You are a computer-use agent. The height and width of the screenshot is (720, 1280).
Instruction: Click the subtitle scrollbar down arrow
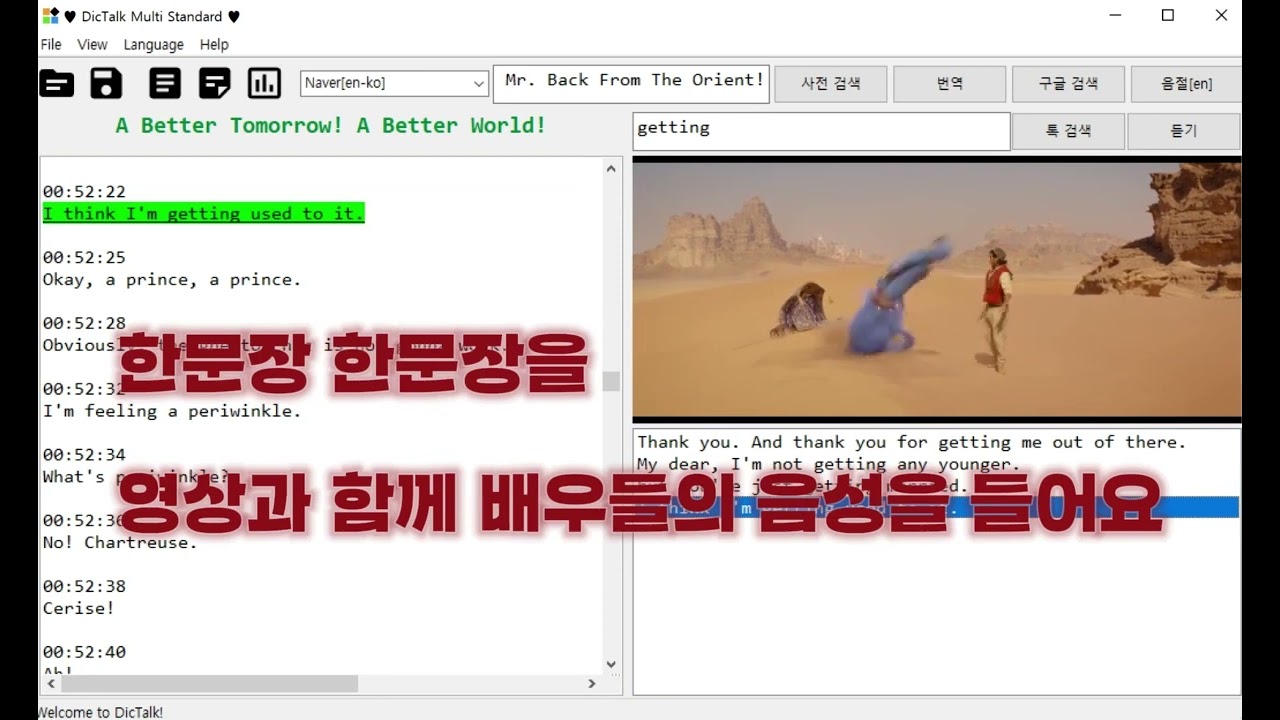[611, 665]
